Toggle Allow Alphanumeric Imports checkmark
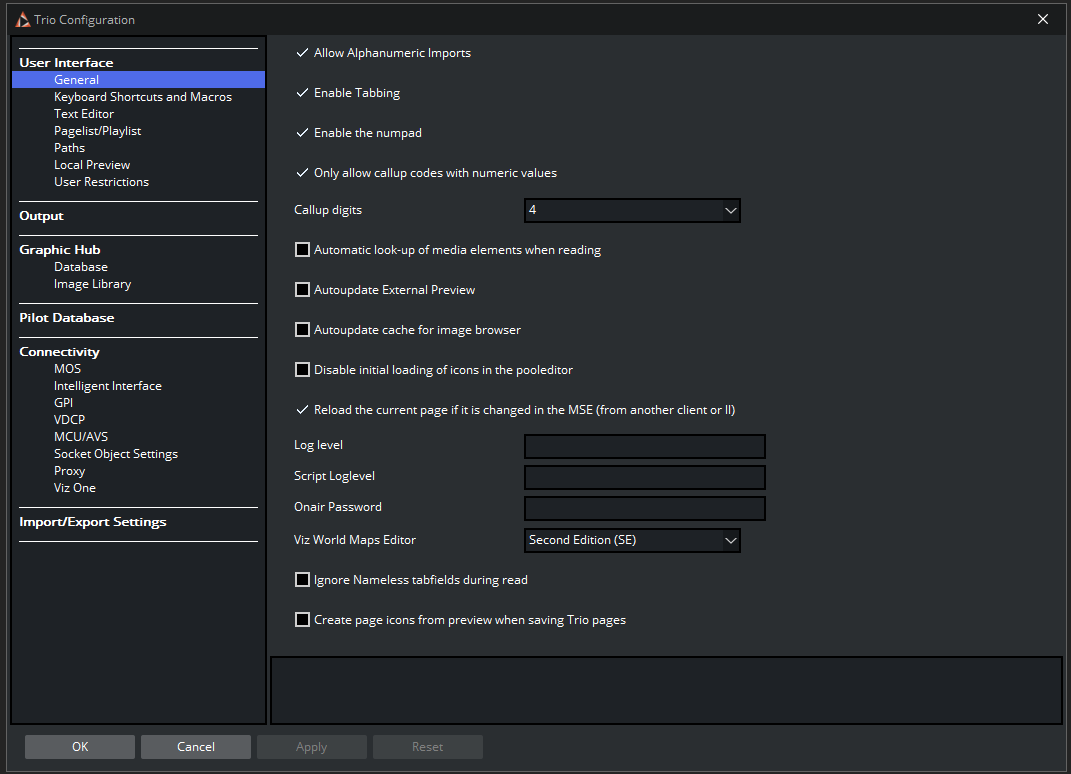Viewport: 1071px width, 774px height. pos(302,53)
